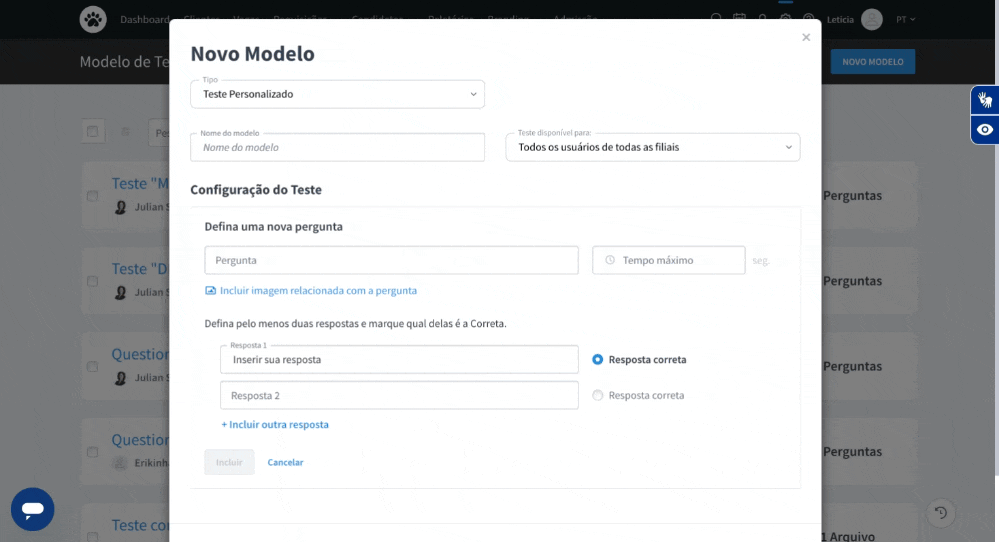999x542 pixels.
Task: Tick the select-all checkbox above the list
Action: 93,131
